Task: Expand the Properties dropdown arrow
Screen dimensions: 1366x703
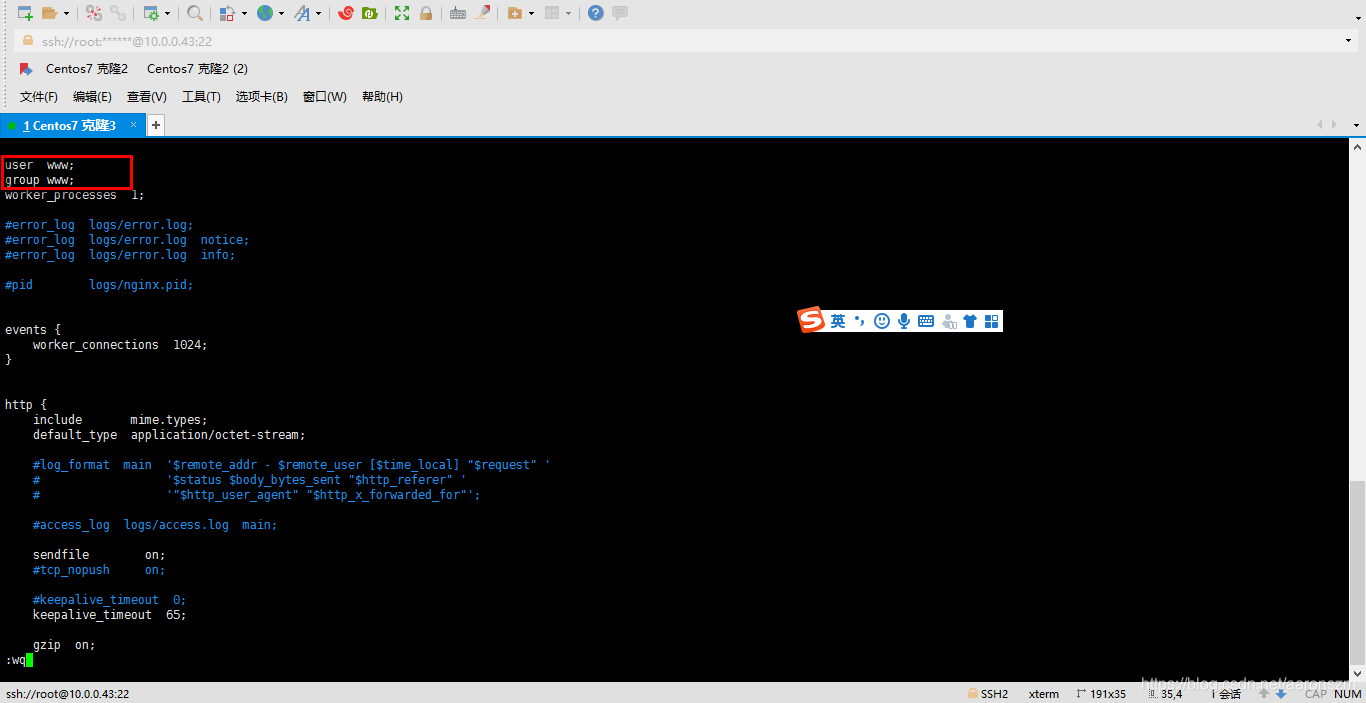Action: pyautogui.click(x=167, y=14)
